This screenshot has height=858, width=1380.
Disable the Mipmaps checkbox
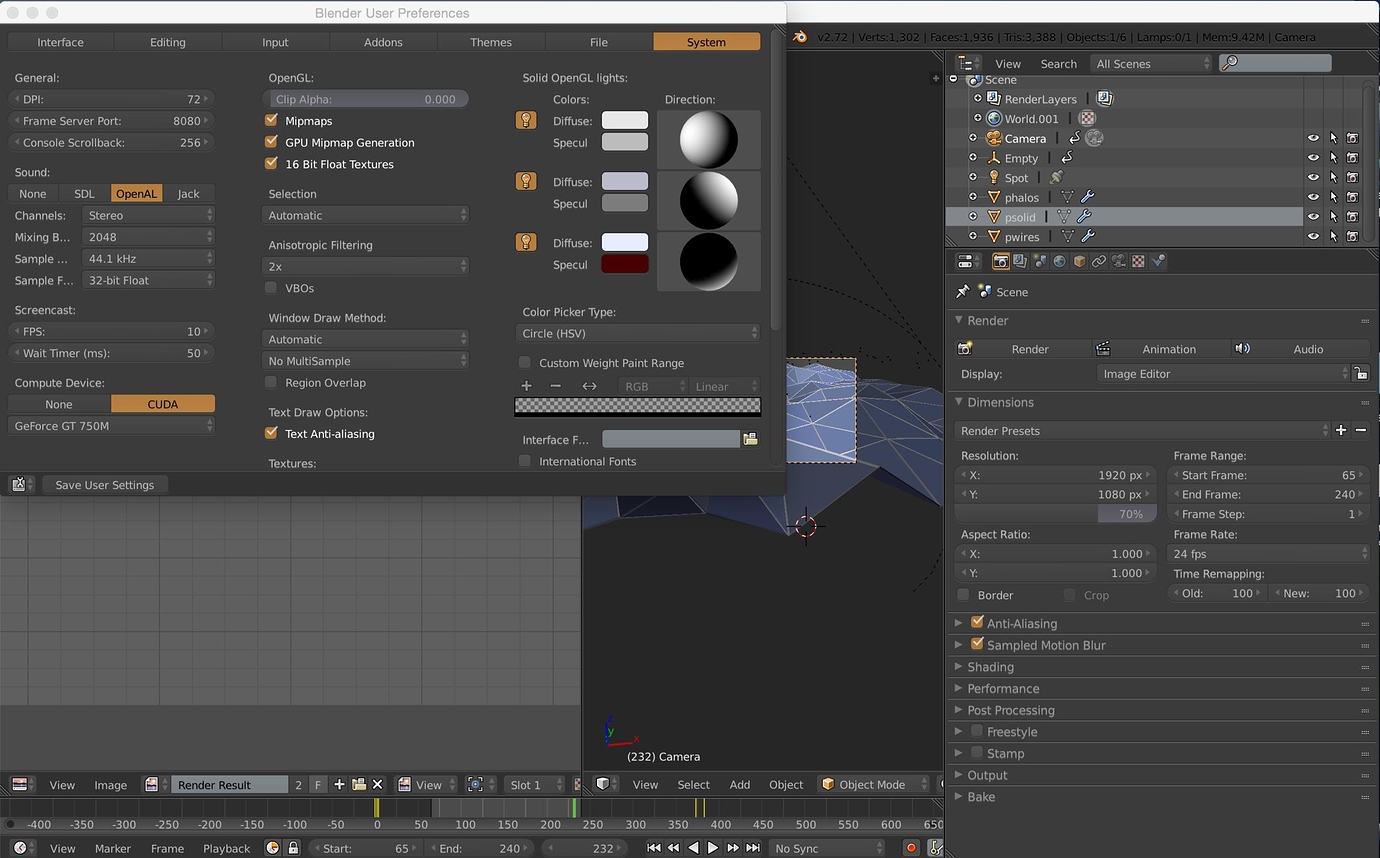(x=271, y=120)
